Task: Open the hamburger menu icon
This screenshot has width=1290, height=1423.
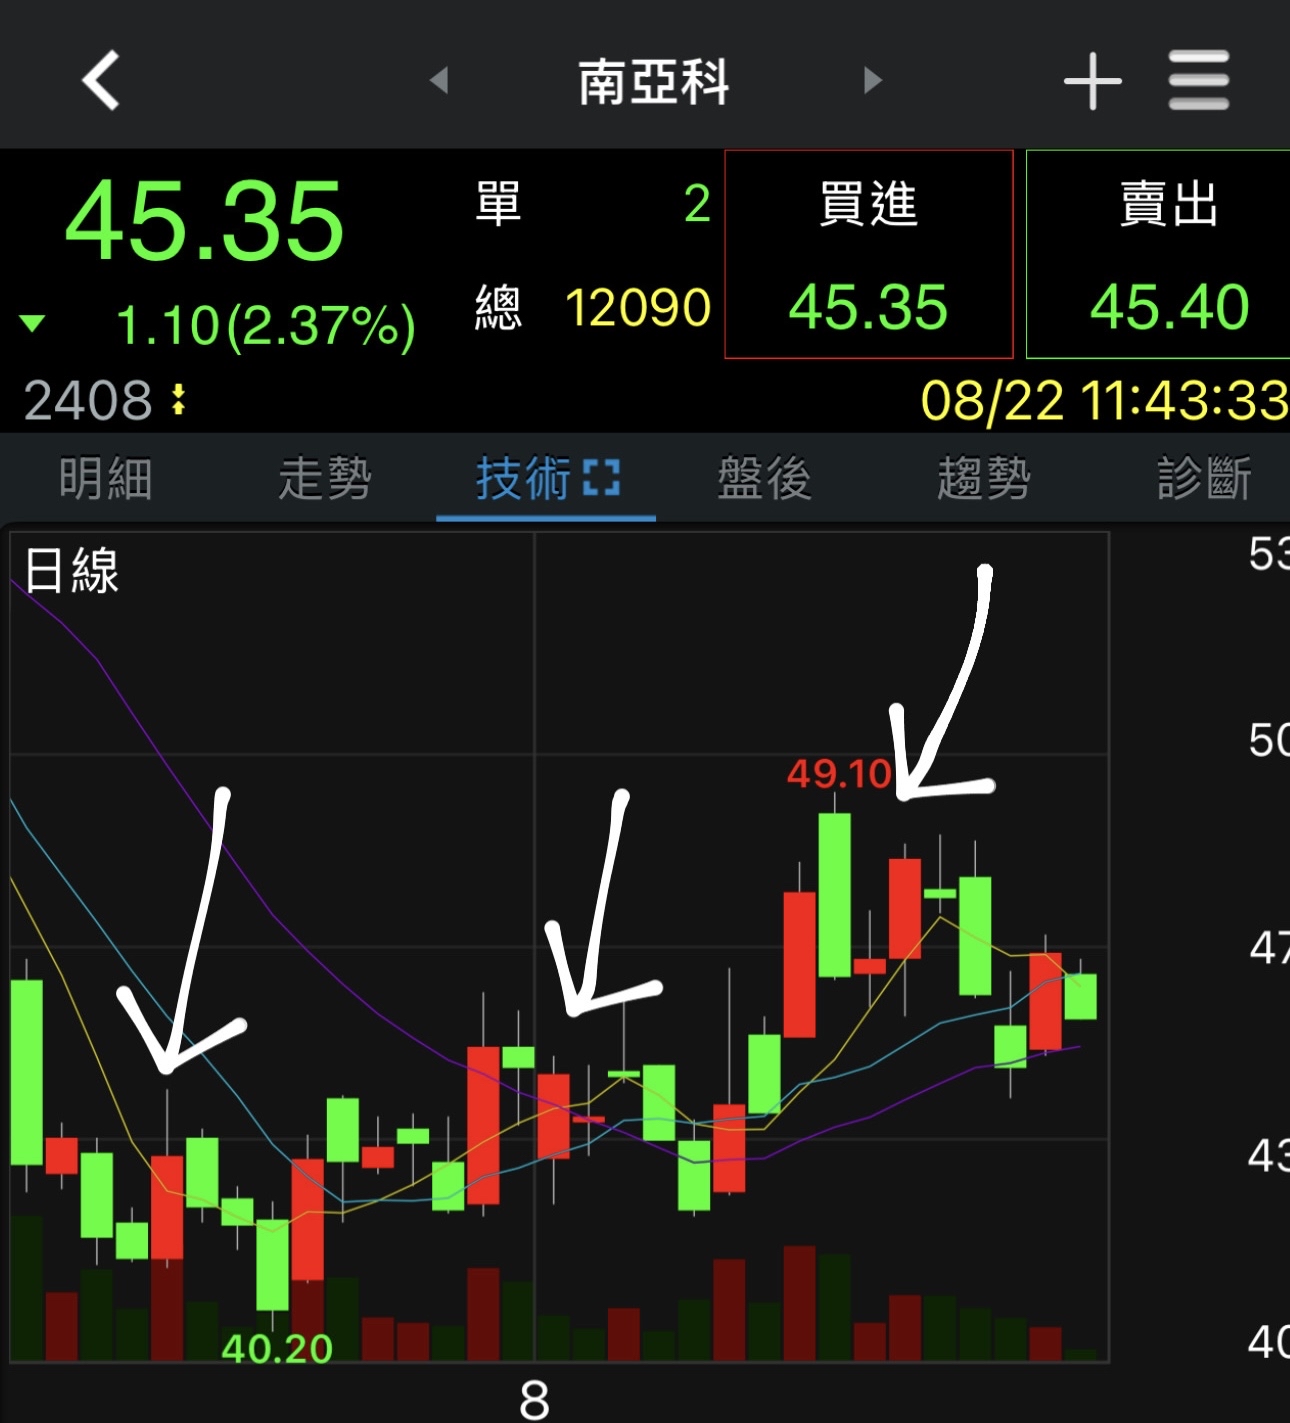Action: 1199,80
